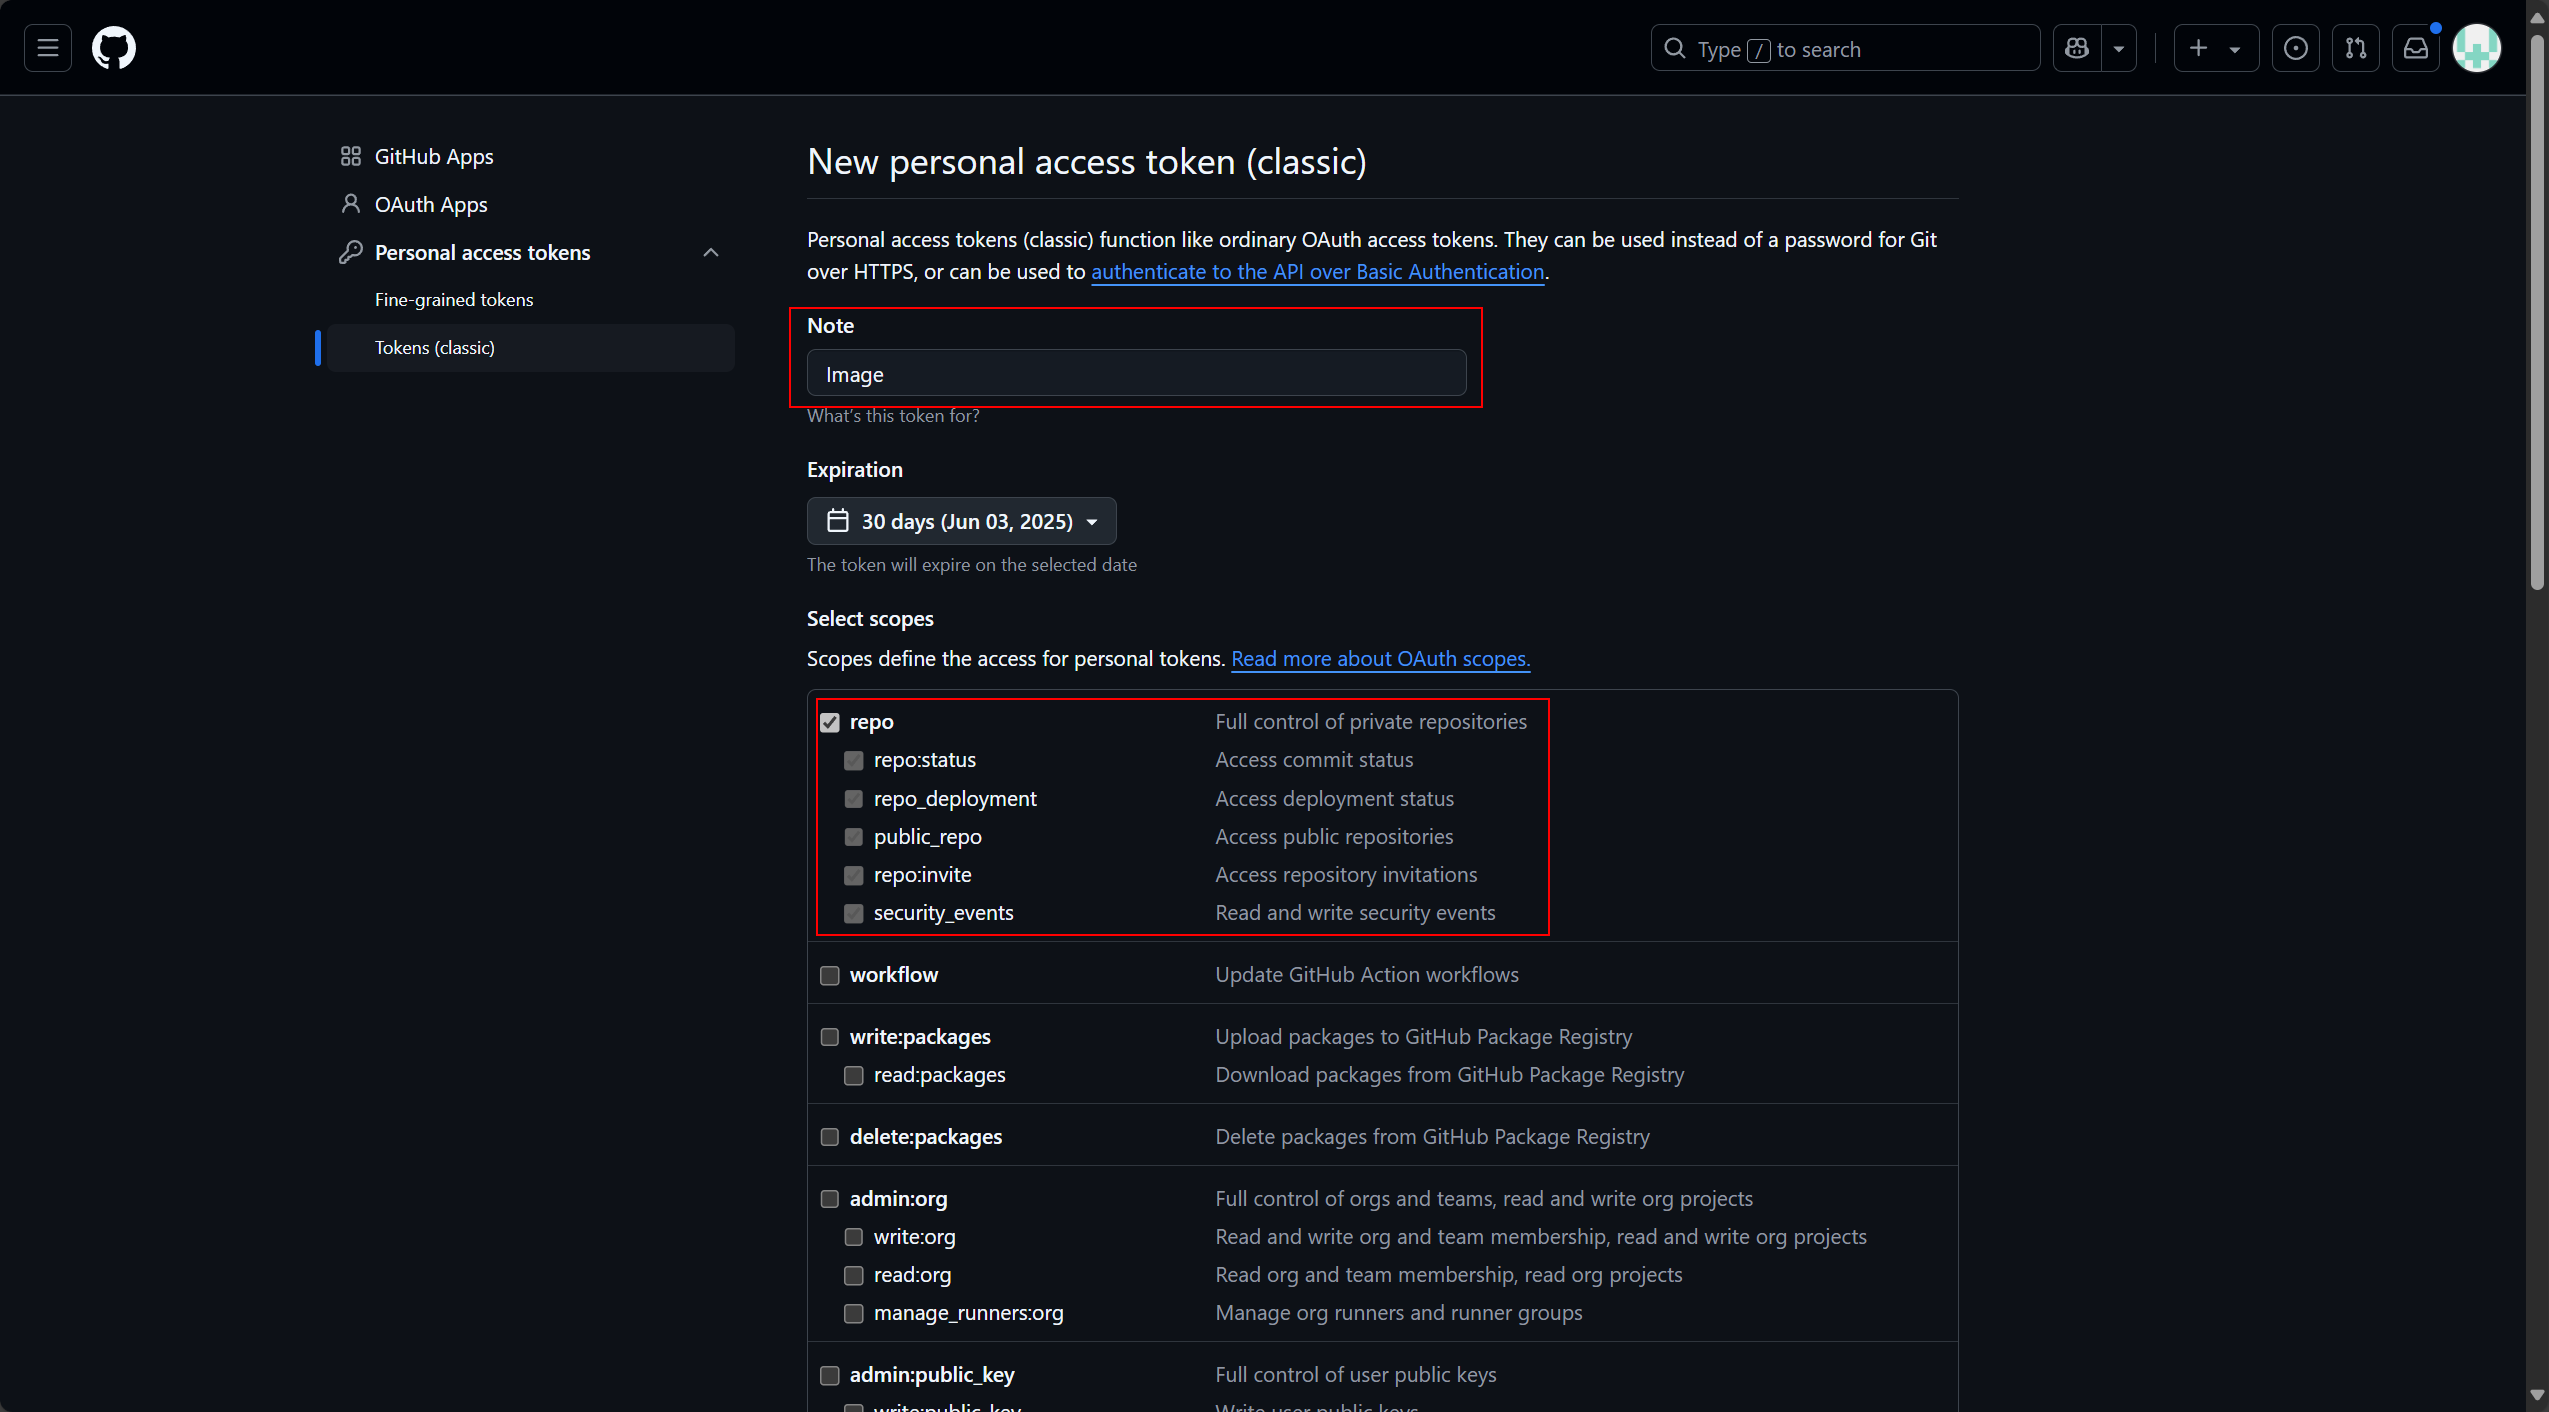Collapse the Personal access tokens section
Image resolution: width=2549 pixels, height=1412 pixels.
(x=711, y=252)
